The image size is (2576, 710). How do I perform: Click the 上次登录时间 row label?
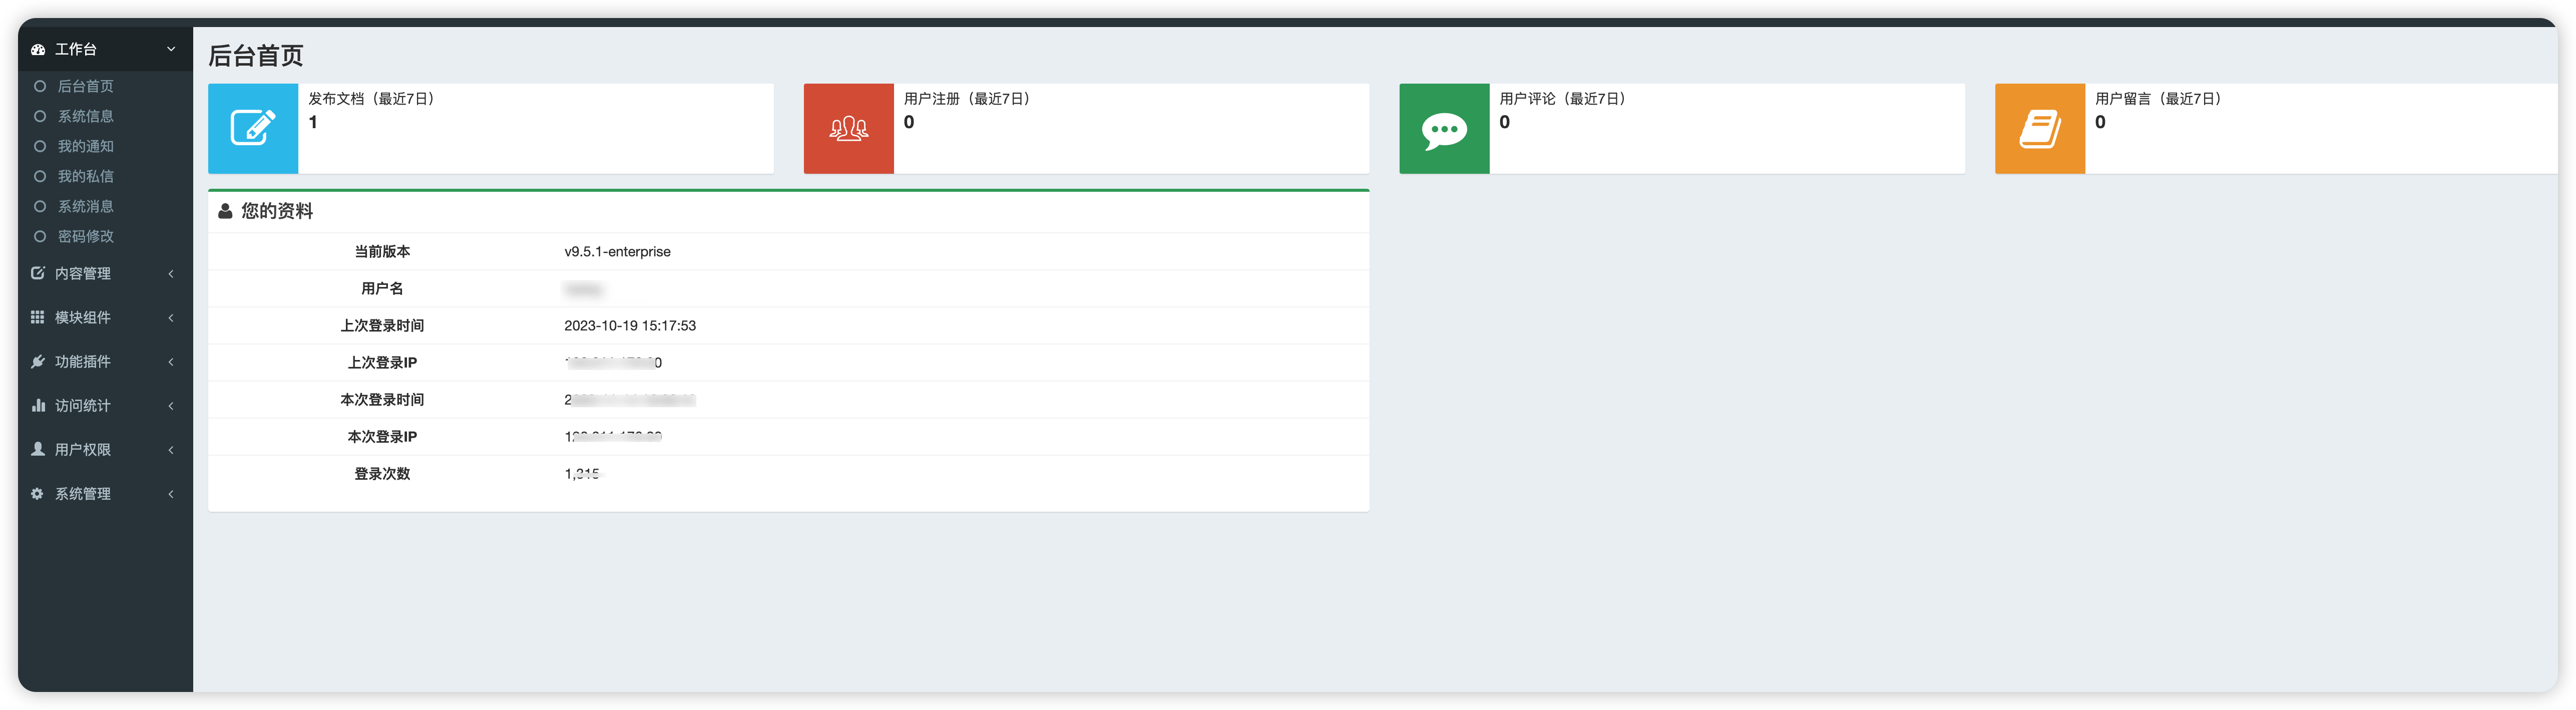[x=382, y=326]
